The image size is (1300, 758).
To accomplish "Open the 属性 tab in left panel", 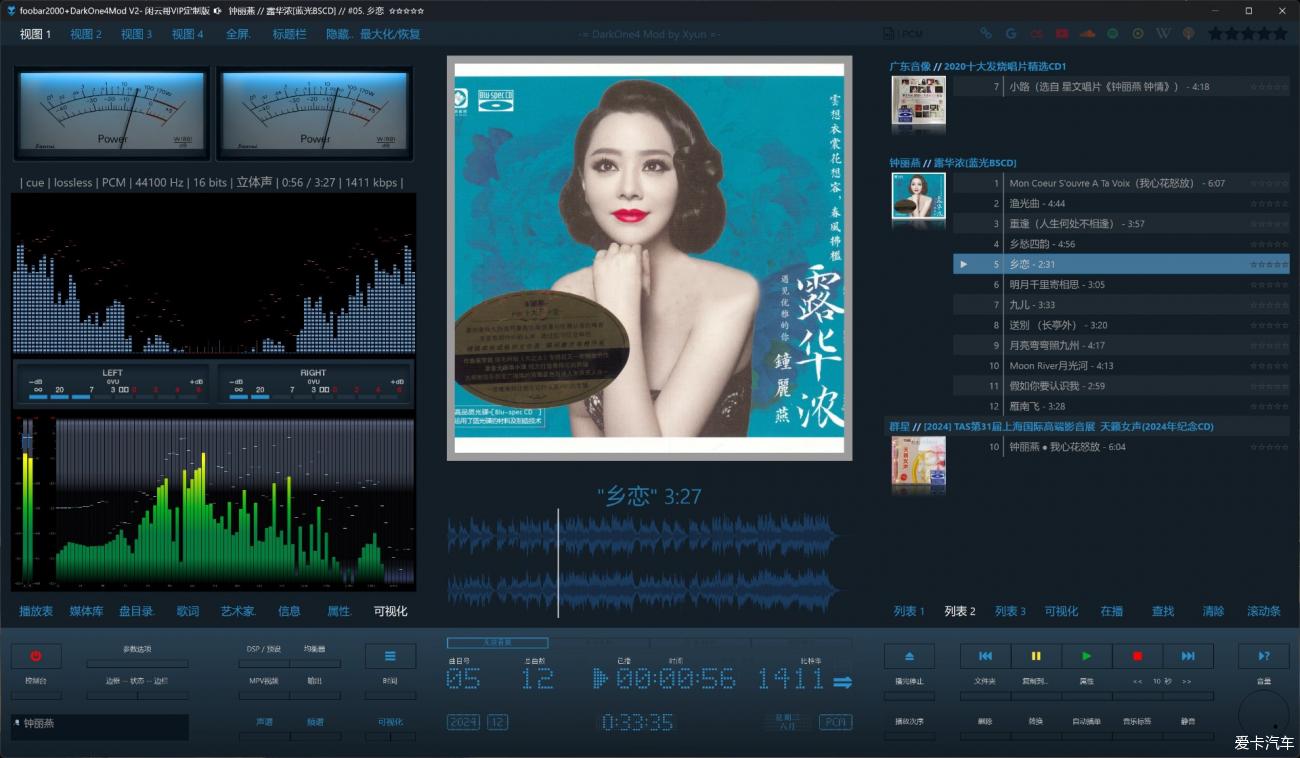I will click(x=339, y=611).
